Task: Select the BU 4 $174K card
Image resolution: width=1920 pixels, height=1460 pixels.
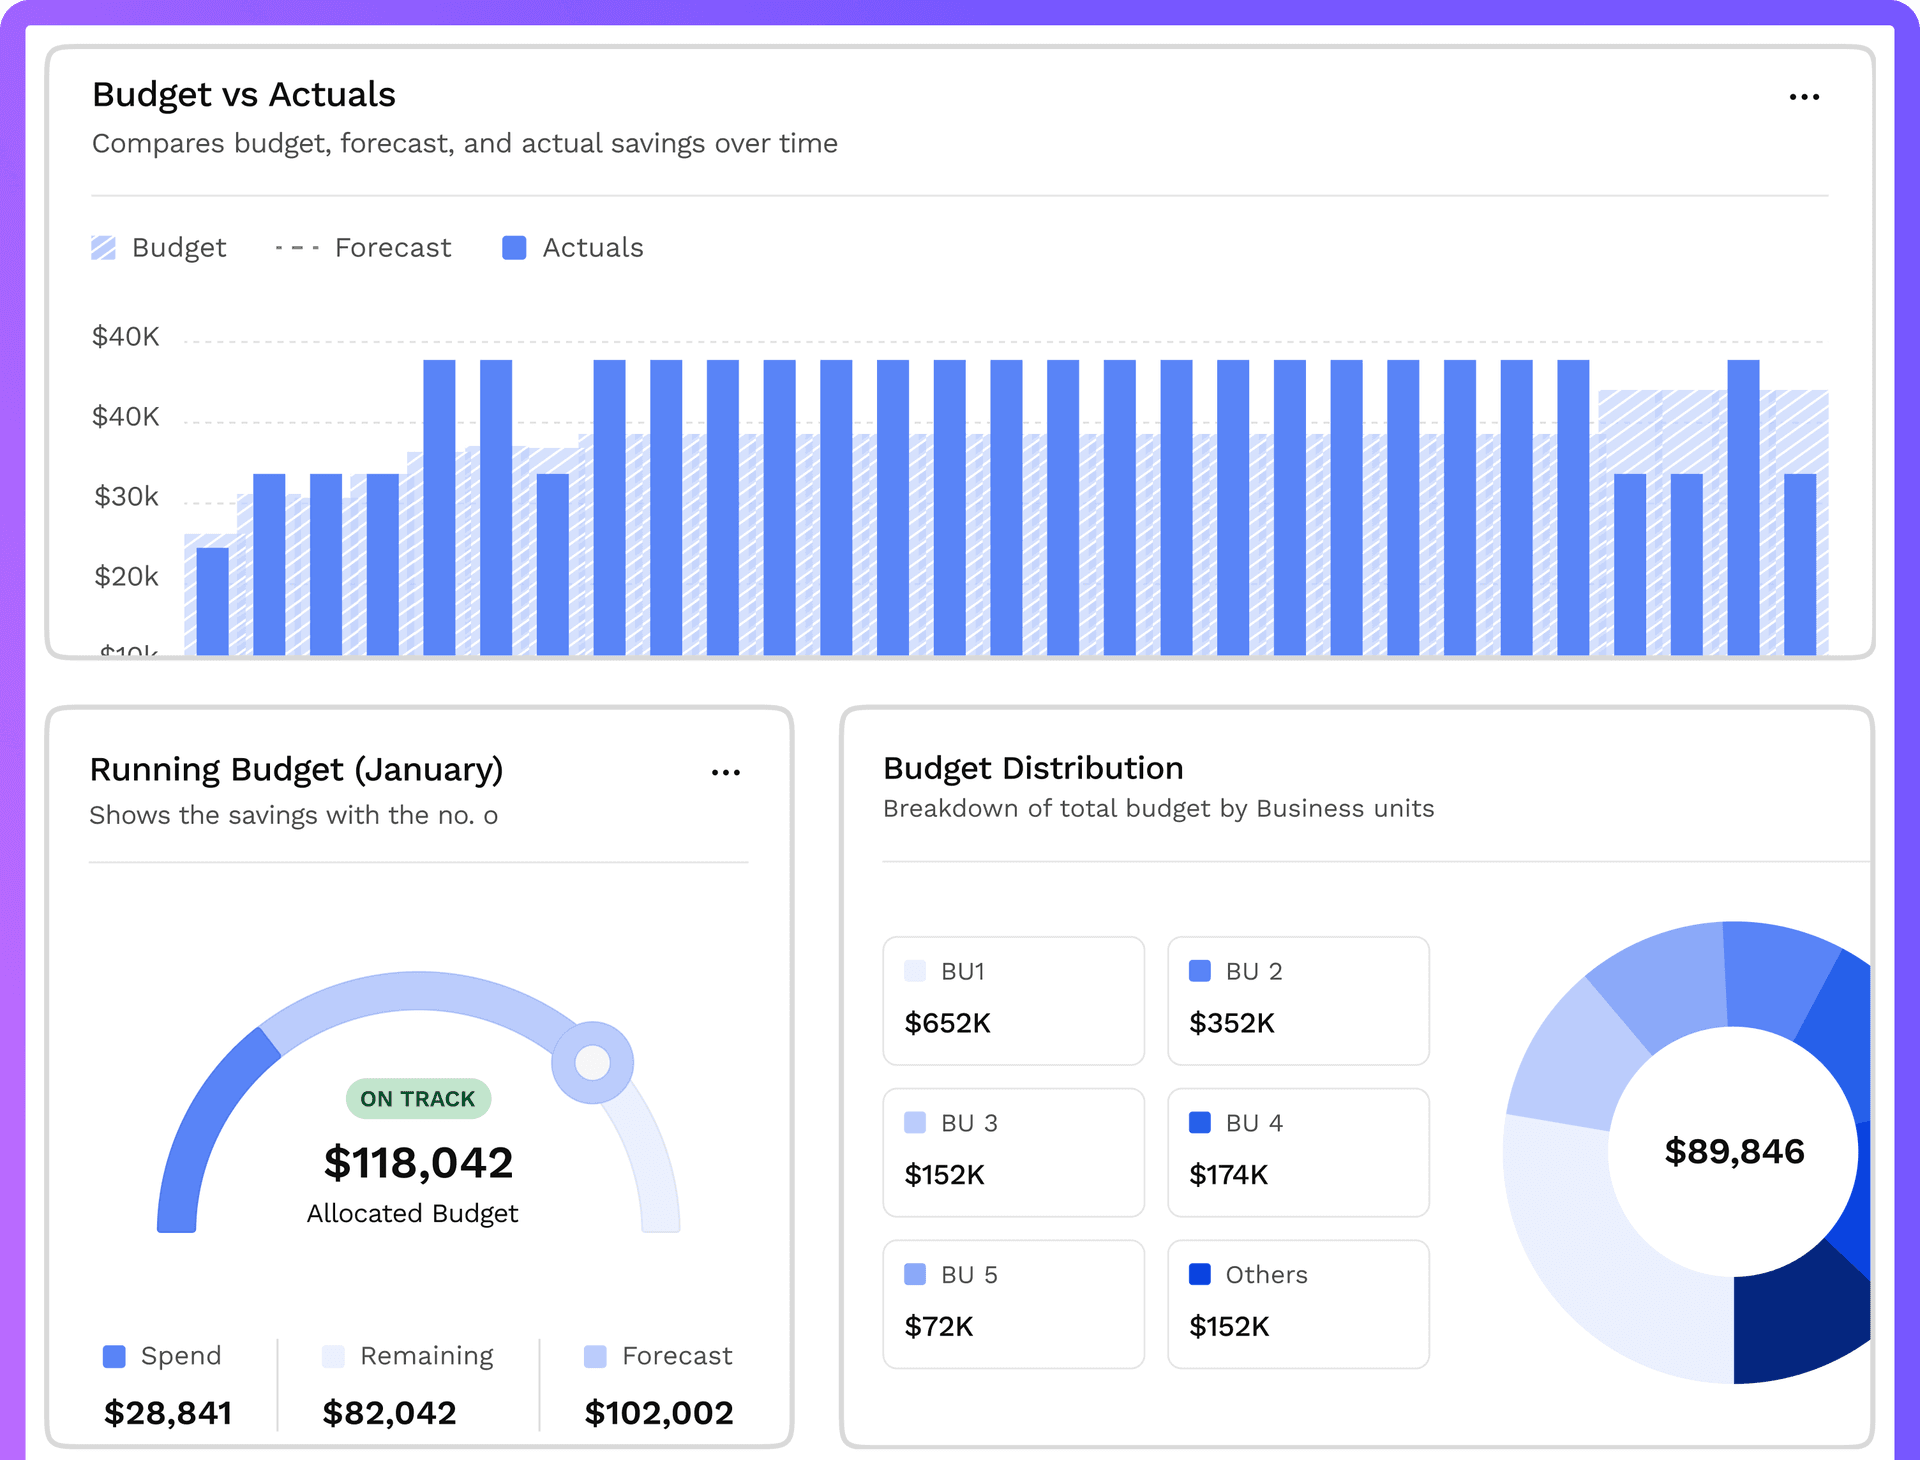Action: [x=1298, y=1152]
